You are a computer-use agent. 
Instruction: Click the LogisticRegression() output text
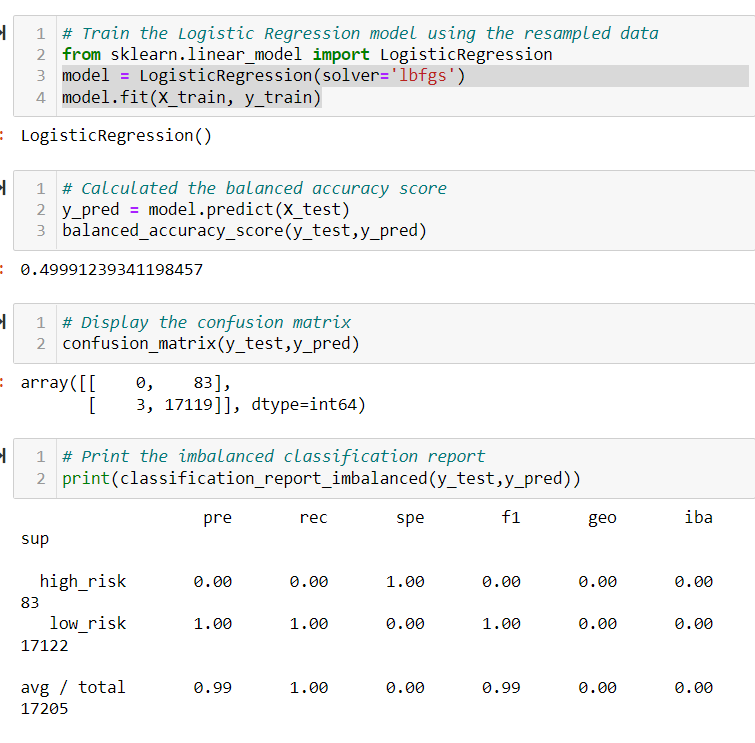click(x=116, y=136)
